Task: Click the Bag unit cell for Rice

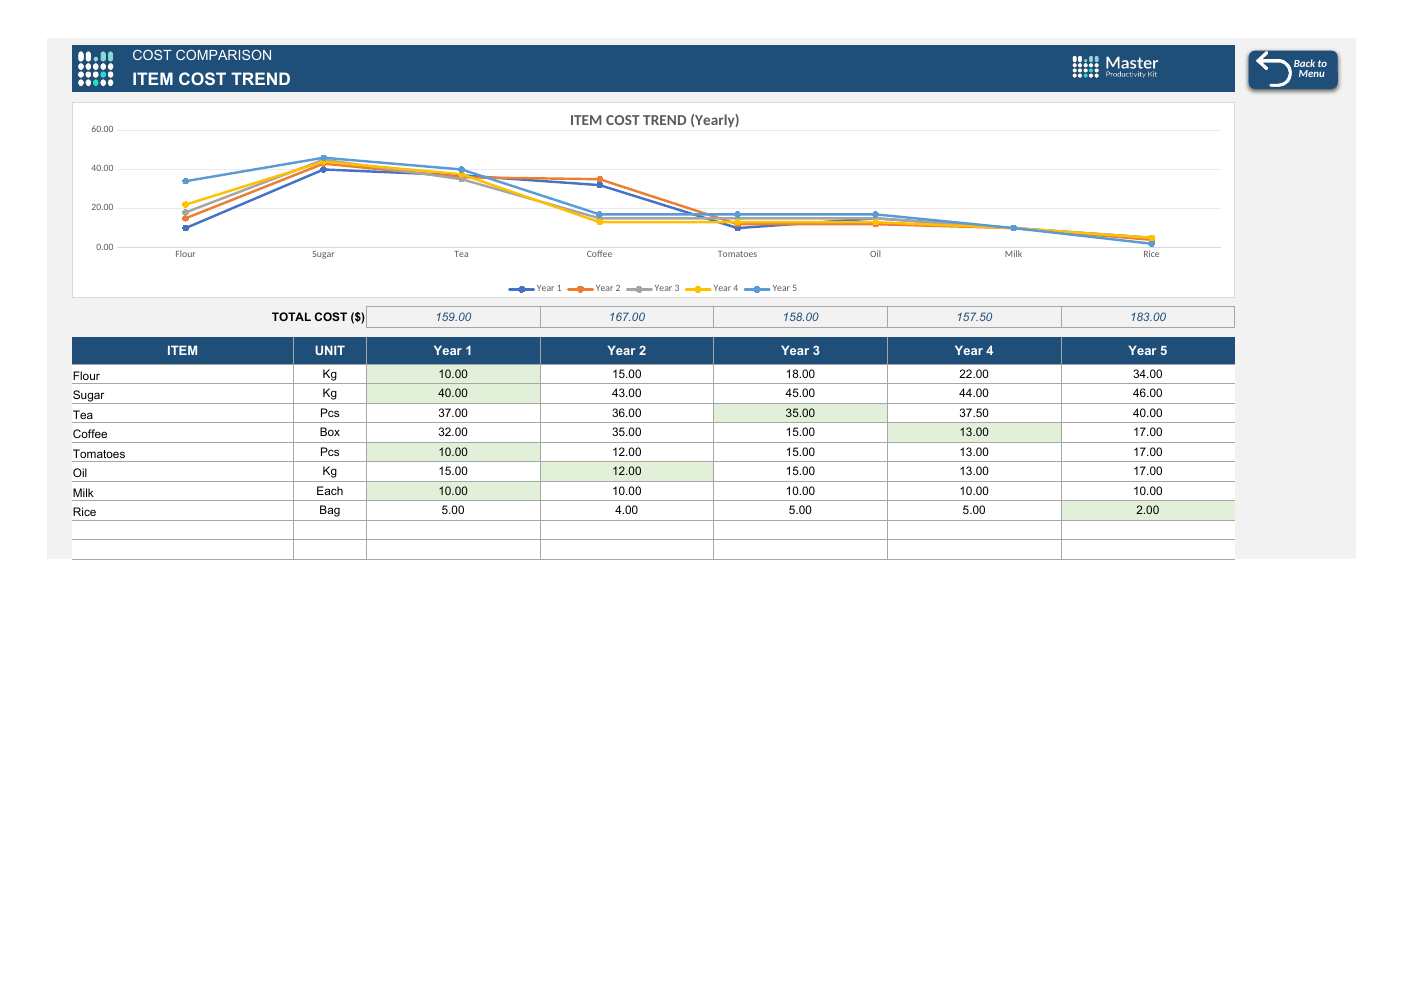Action: click(330, 511)
